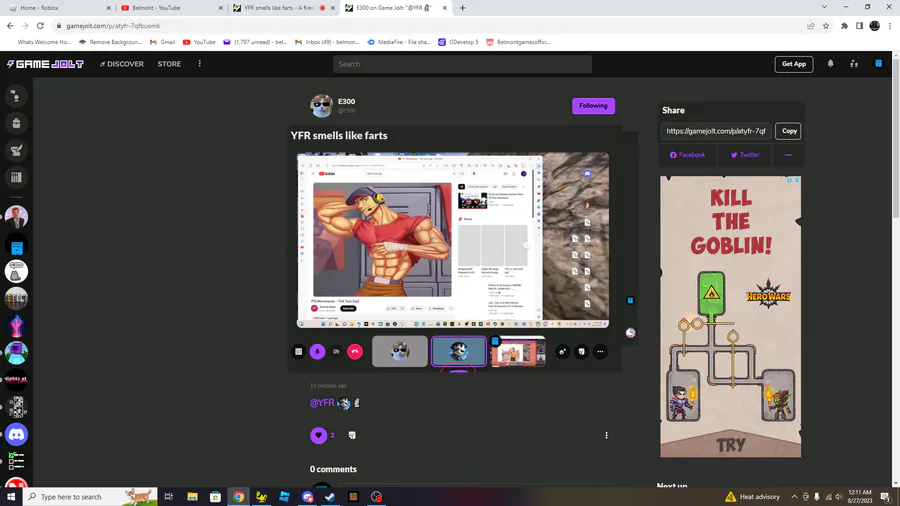The height and width of the screenshot is (506, 900).
Task: Open the Gmail bookmark
Action: (162, 42)
